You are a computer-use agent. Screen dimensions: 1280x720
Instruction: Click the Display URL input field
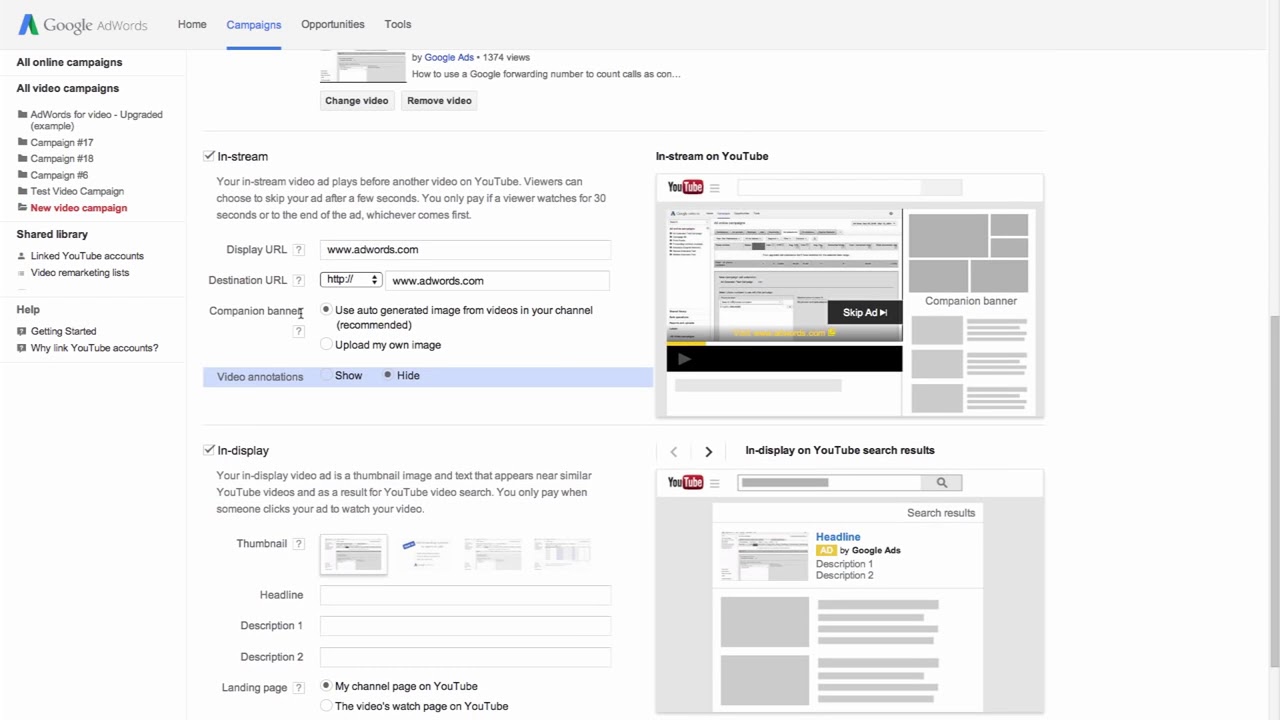coord(465,250)
